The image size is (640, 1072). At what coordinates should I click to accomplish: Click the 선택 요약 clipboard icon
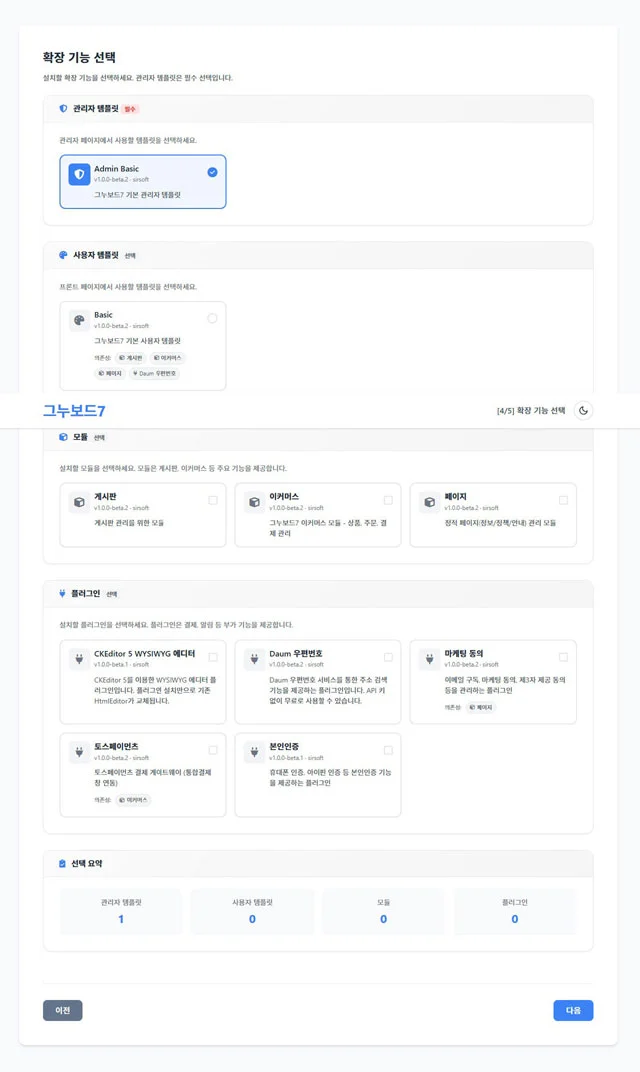coord(62,863)
